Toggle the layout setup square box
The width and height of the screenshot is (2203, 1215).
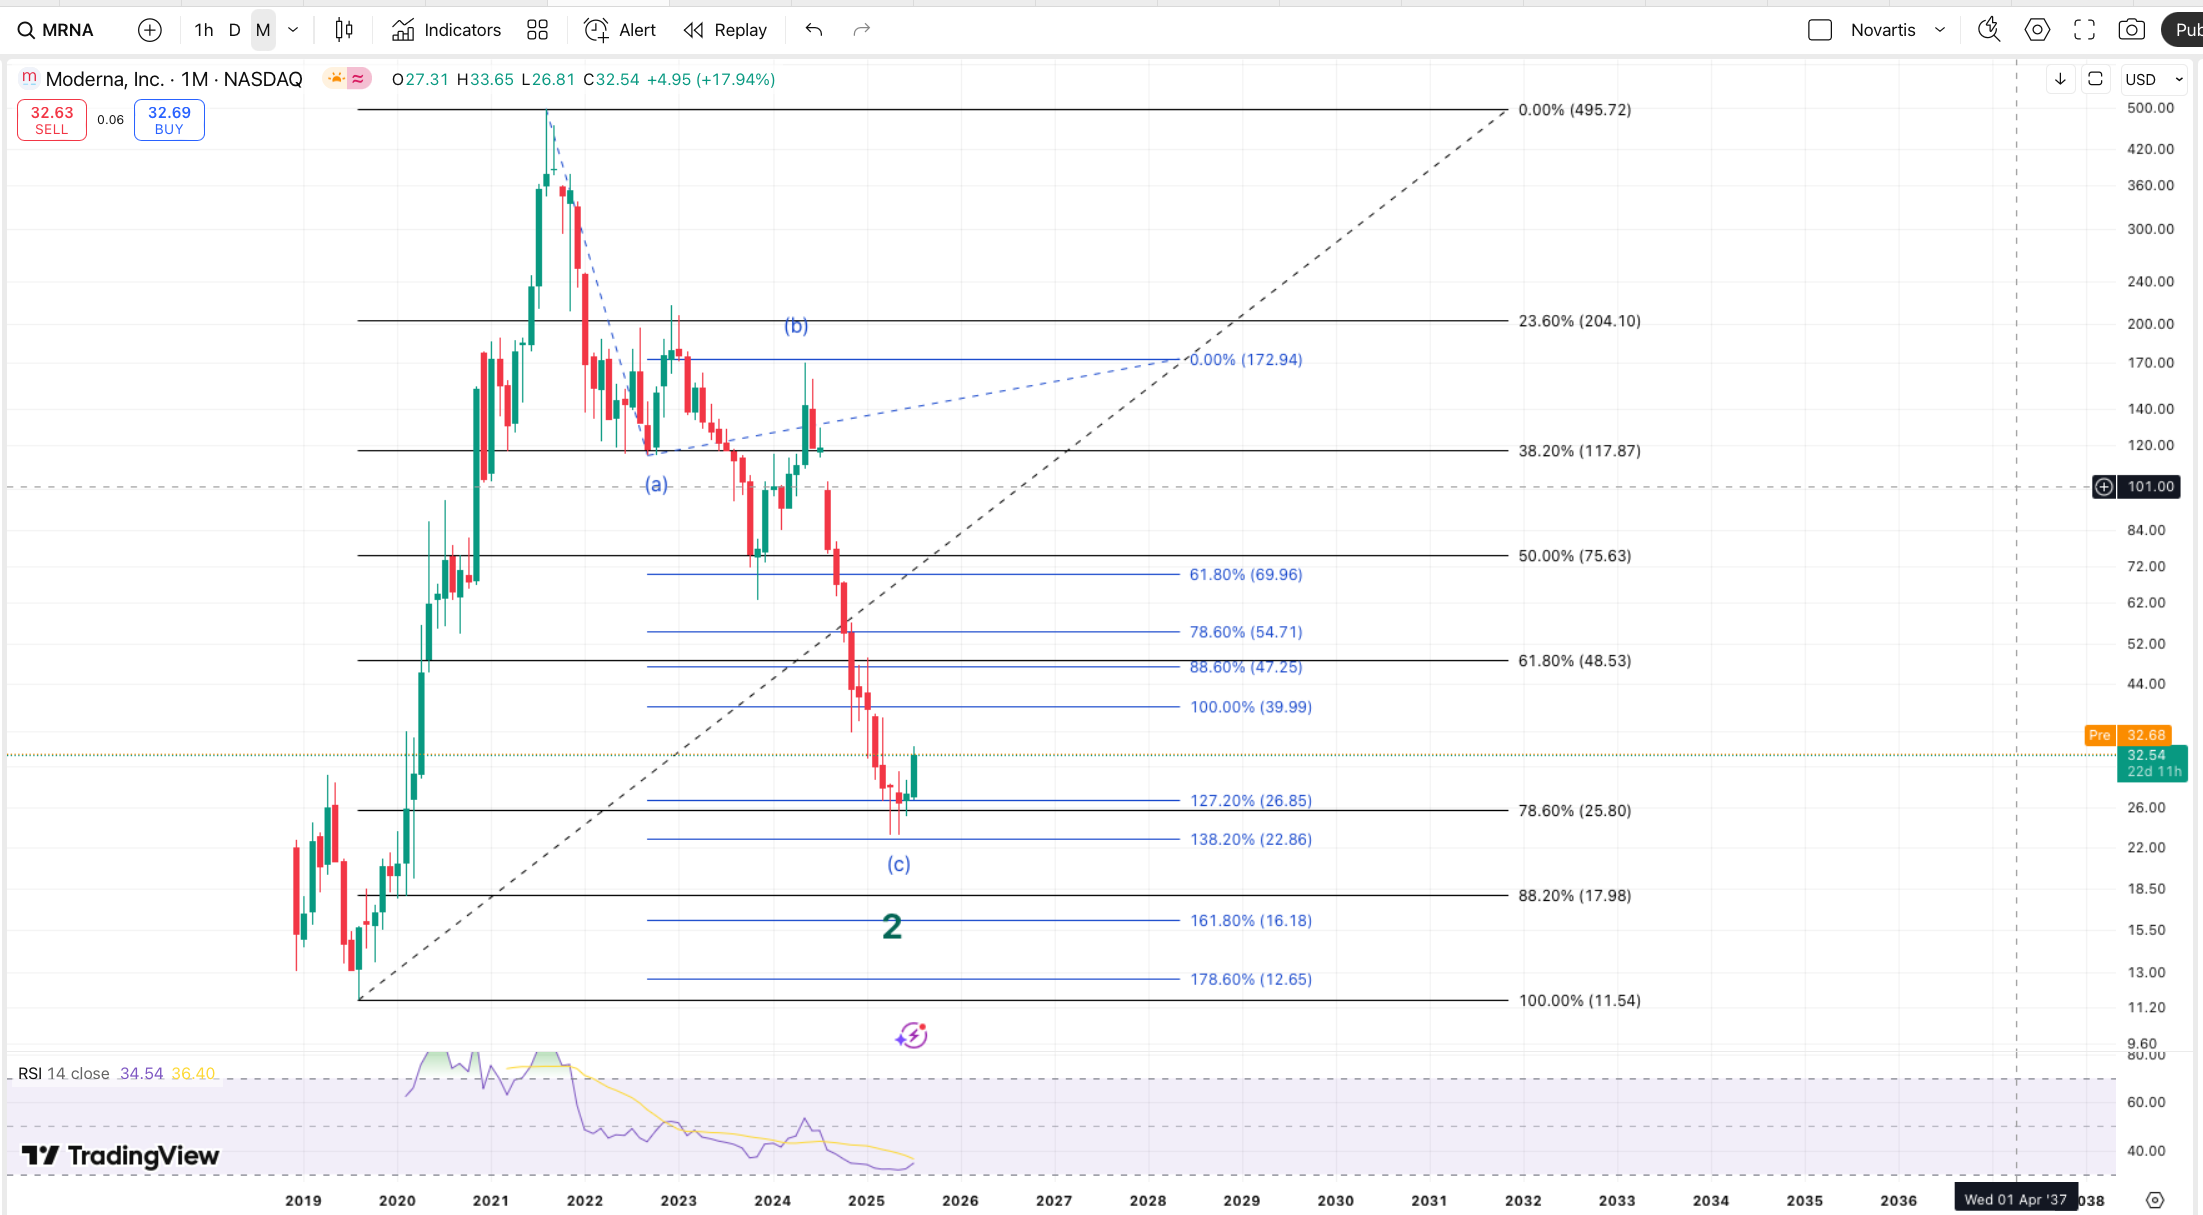tap(1820, 30)
